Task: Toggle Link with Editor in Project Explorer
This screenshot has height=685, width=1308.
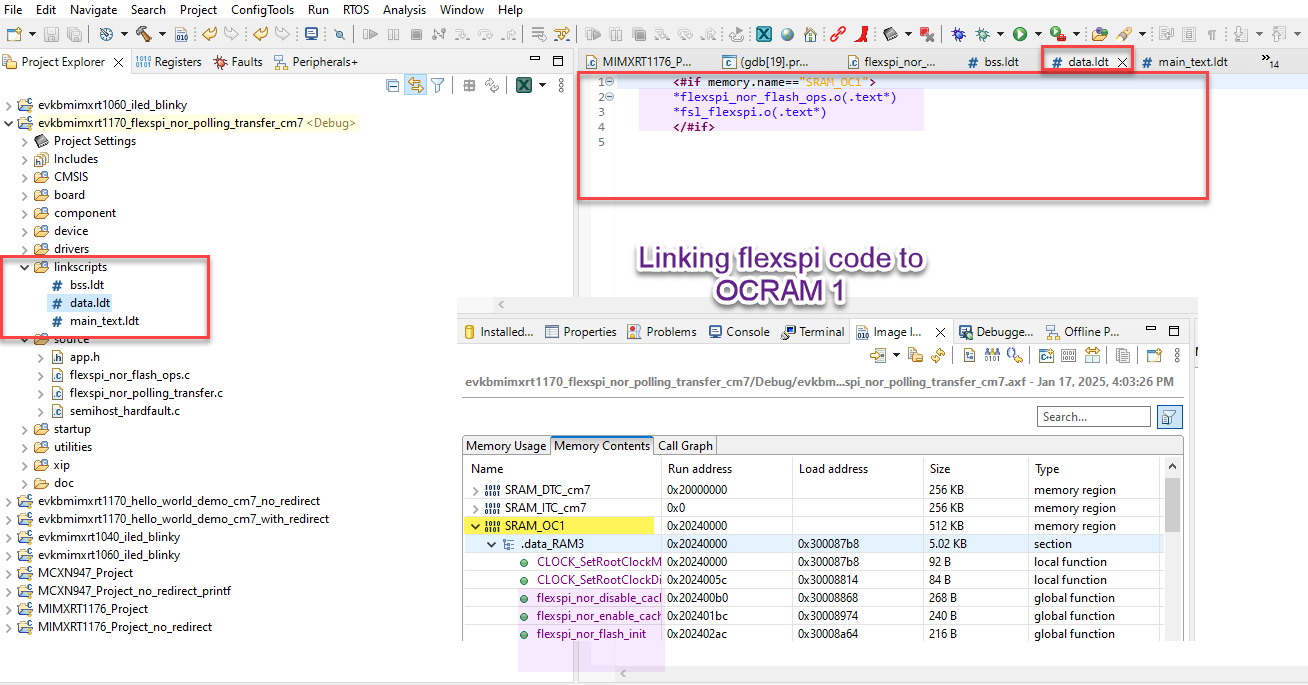Action: tap(415, 86)
